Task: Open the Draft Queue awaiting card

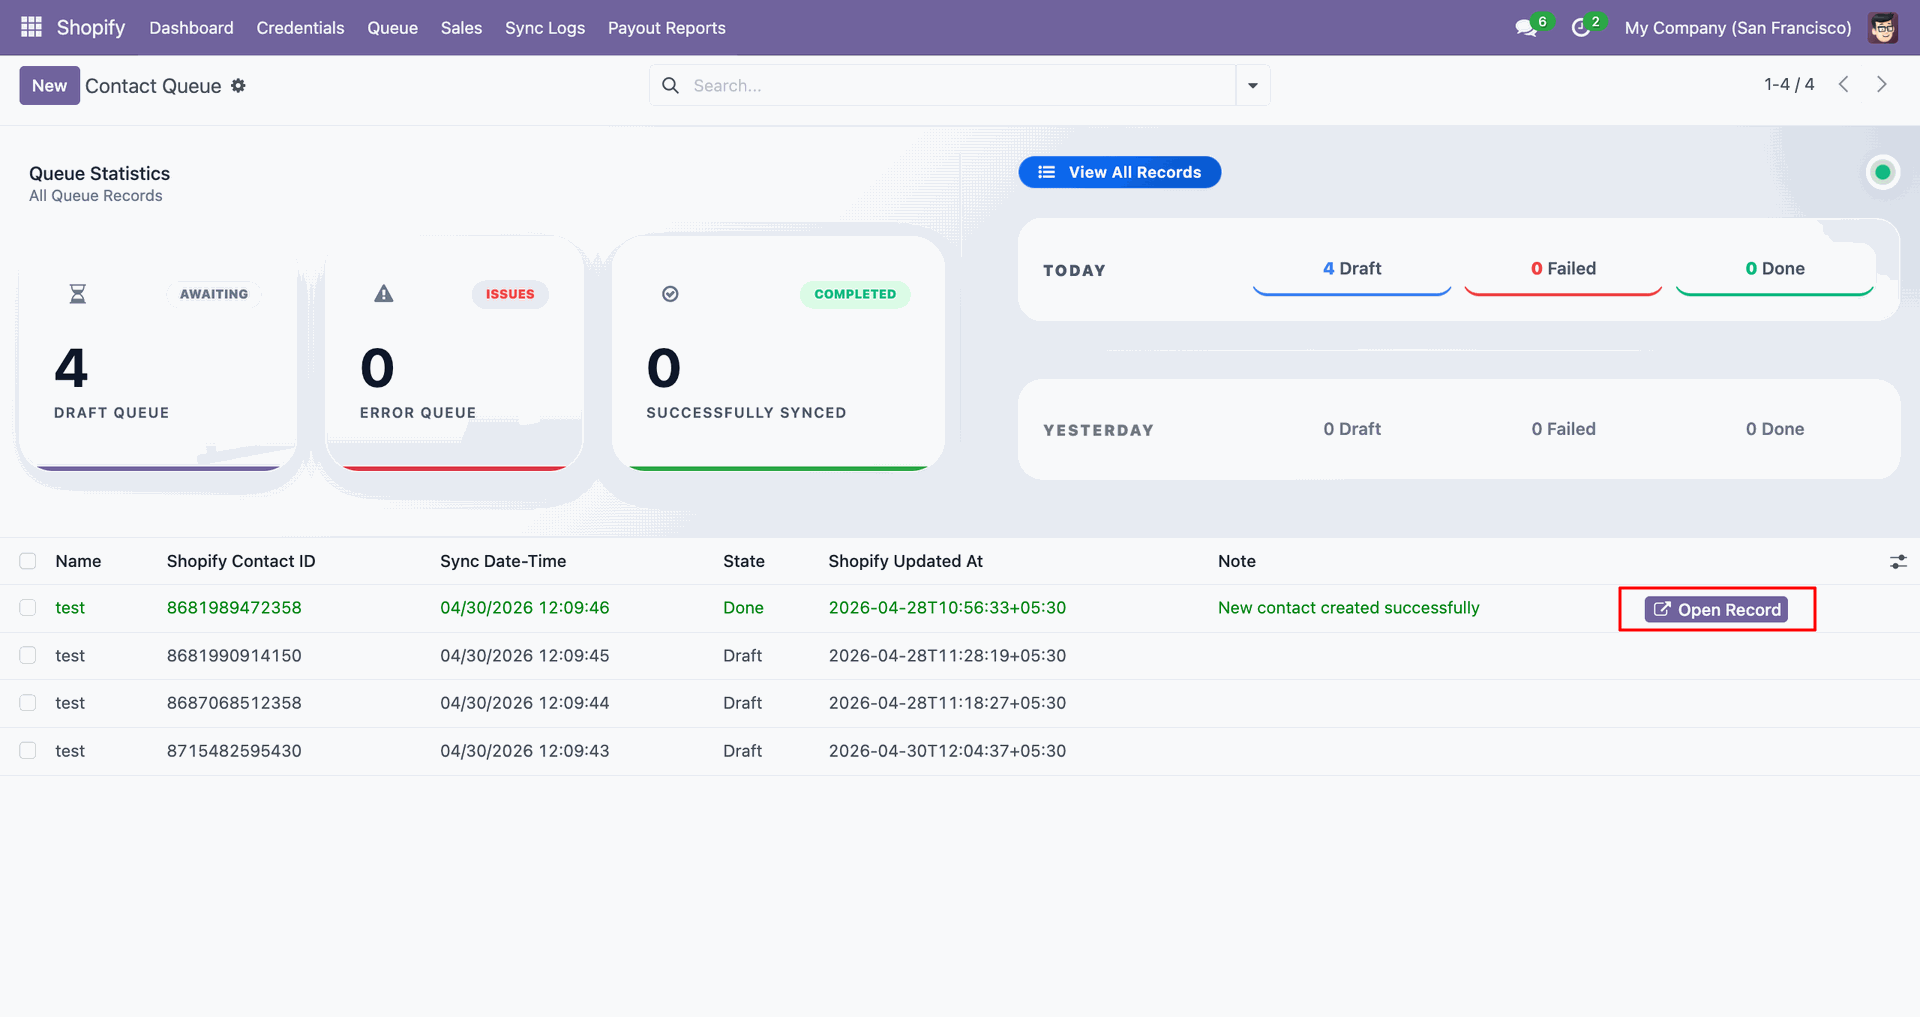Action: click(158, 352)
